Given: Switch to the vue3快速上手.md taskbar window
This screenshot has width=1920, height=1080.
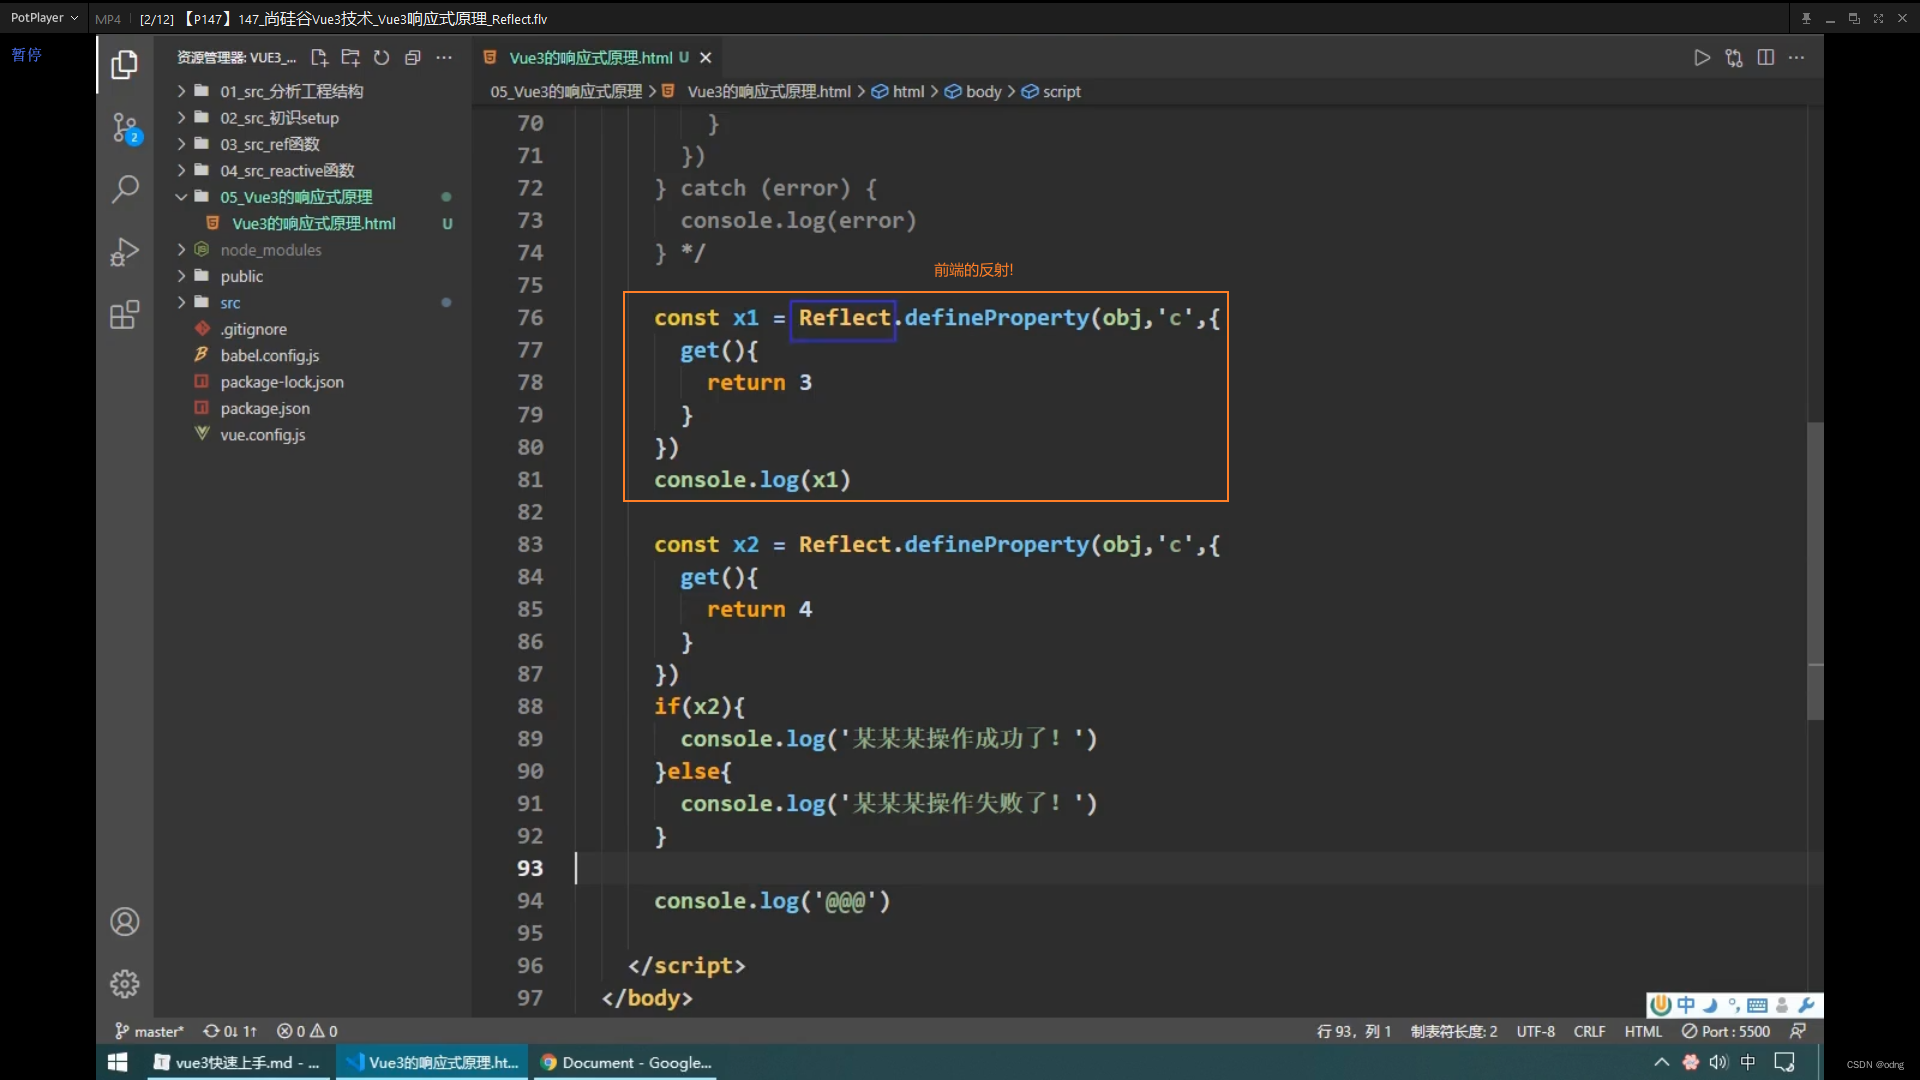Looking at the screenshot, I should 238,1063.
